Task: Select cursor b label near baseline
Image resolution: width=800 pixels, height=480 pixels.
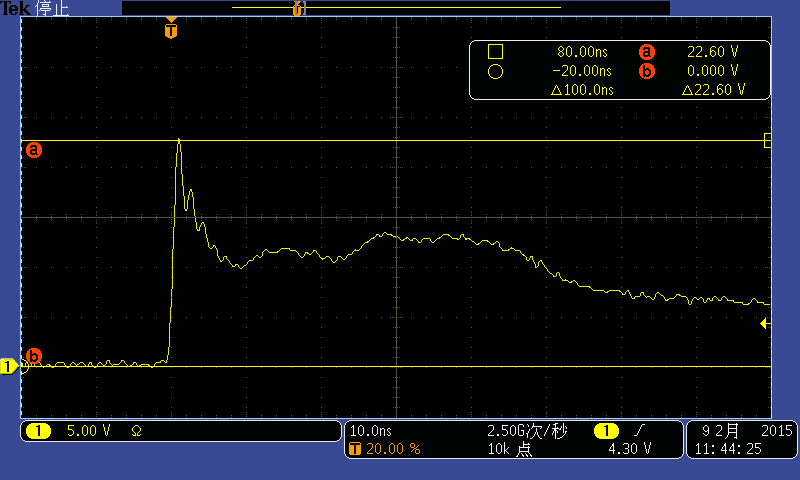Action: (34, 356)
